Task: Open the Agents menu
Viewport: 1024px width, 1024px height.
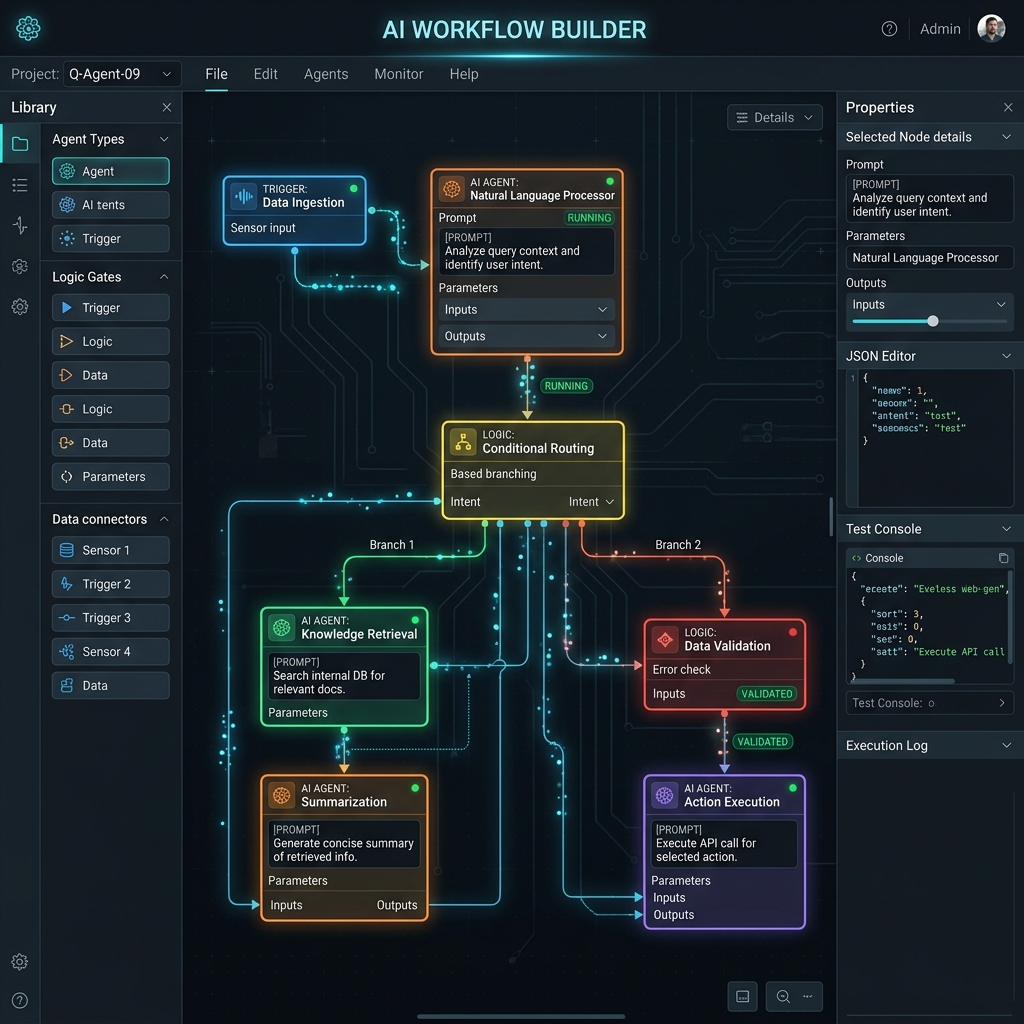Action: [x=326, y=74]
